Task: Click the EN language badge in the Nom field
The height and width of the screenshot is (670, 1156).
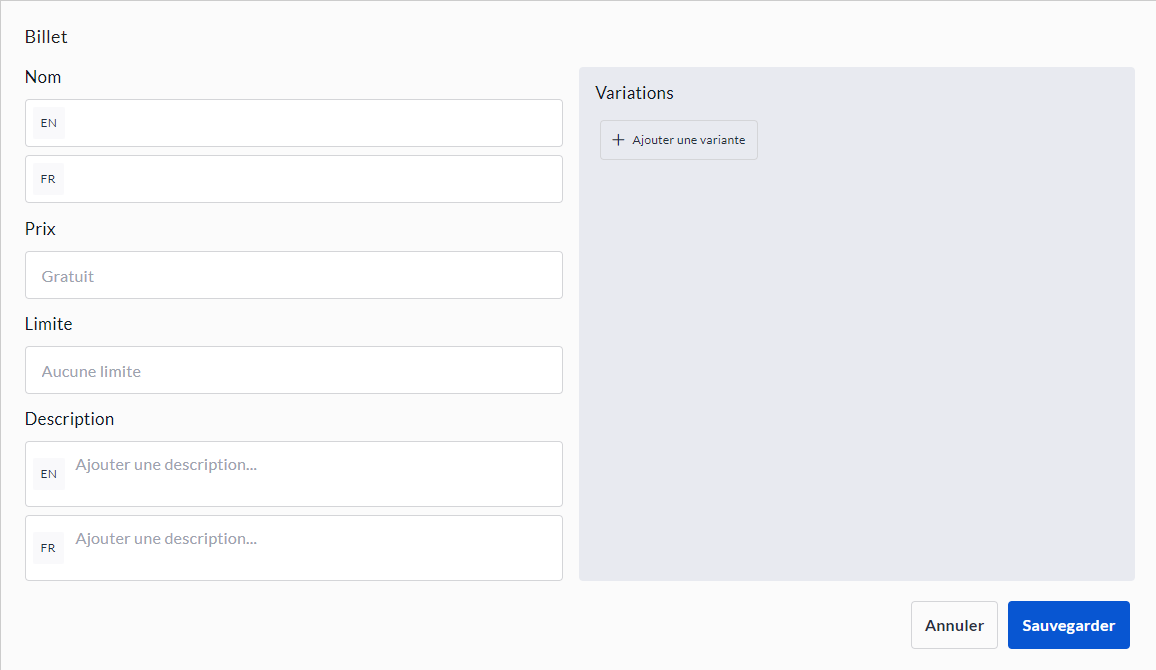Action: (x=48, y=123)
